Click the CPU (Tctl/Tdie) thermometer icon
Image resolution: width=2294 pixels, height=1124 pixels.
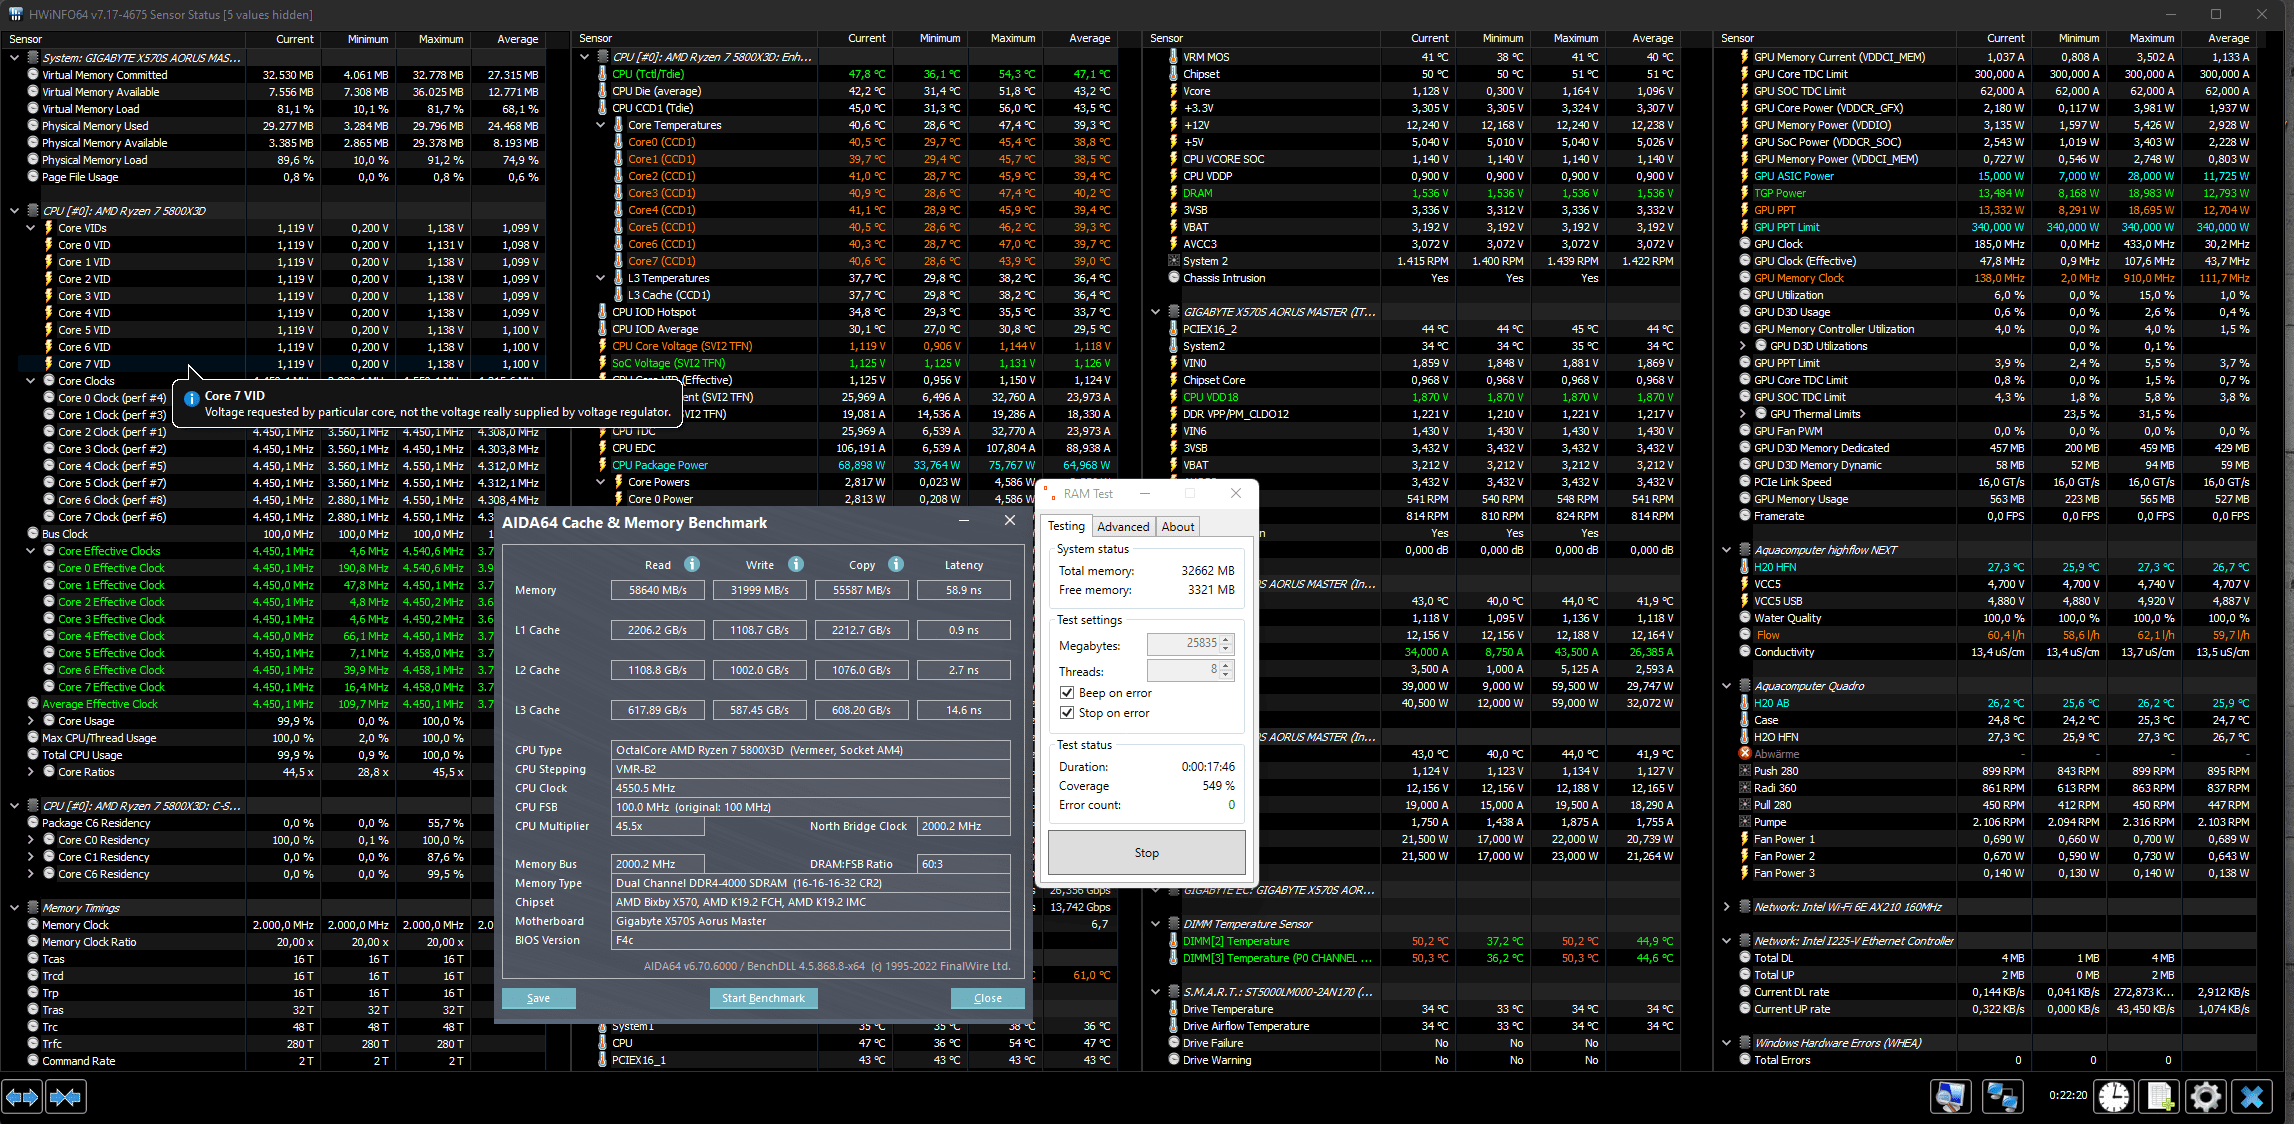[603, 74]
